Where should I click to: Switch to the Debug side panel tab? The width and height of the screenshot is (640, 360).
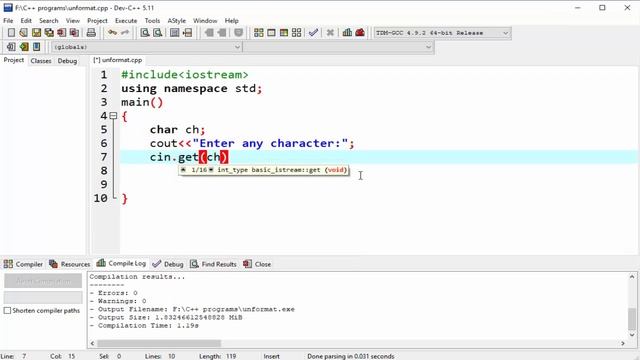pyautogui.click(x=67, y=60)
